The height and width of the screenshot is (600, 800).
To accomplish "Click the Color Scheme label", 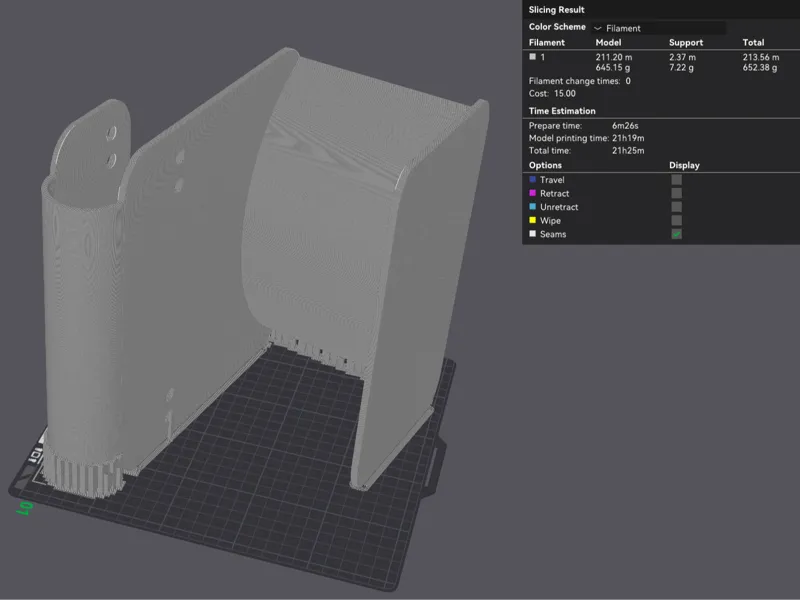I will [557, 27].
